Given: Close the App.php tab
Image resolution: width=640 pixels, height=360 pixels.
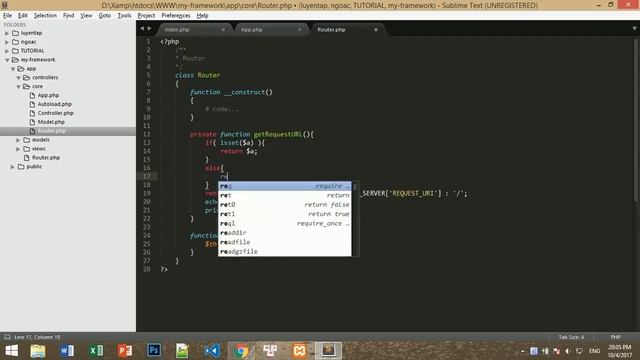Looking at the screenshot, I should [x=300, y=29].
